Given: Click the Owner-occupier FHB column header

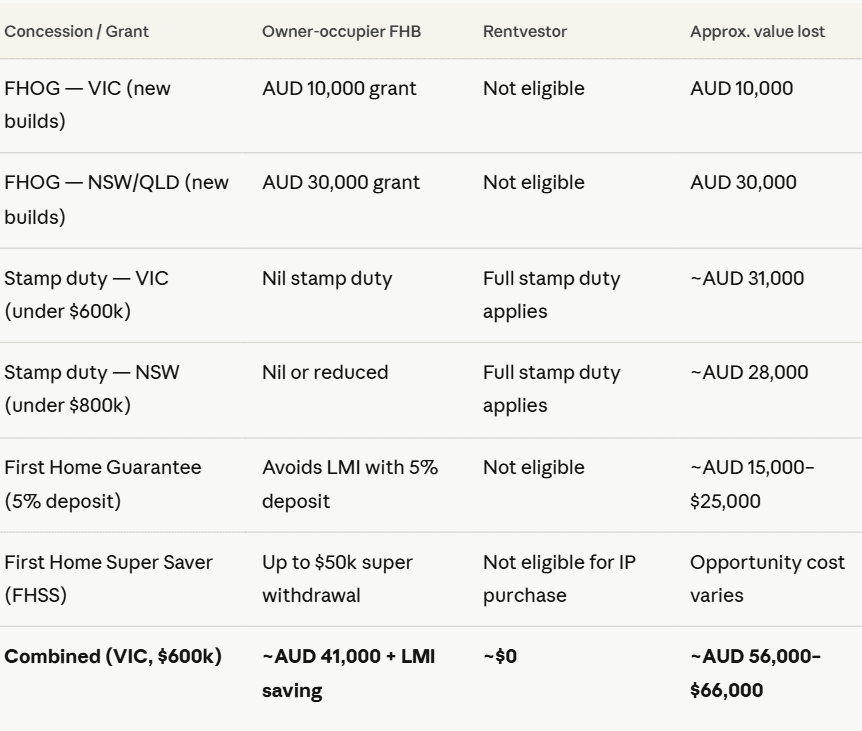Looking at the screenshot, I should pos(341,31).
